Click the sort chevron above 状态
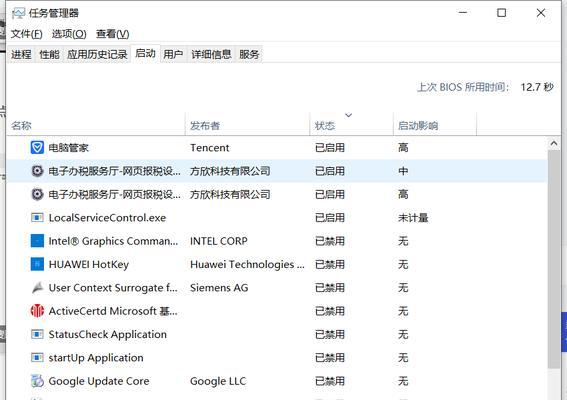Viewport: 567px width, 400px height. 349,115
